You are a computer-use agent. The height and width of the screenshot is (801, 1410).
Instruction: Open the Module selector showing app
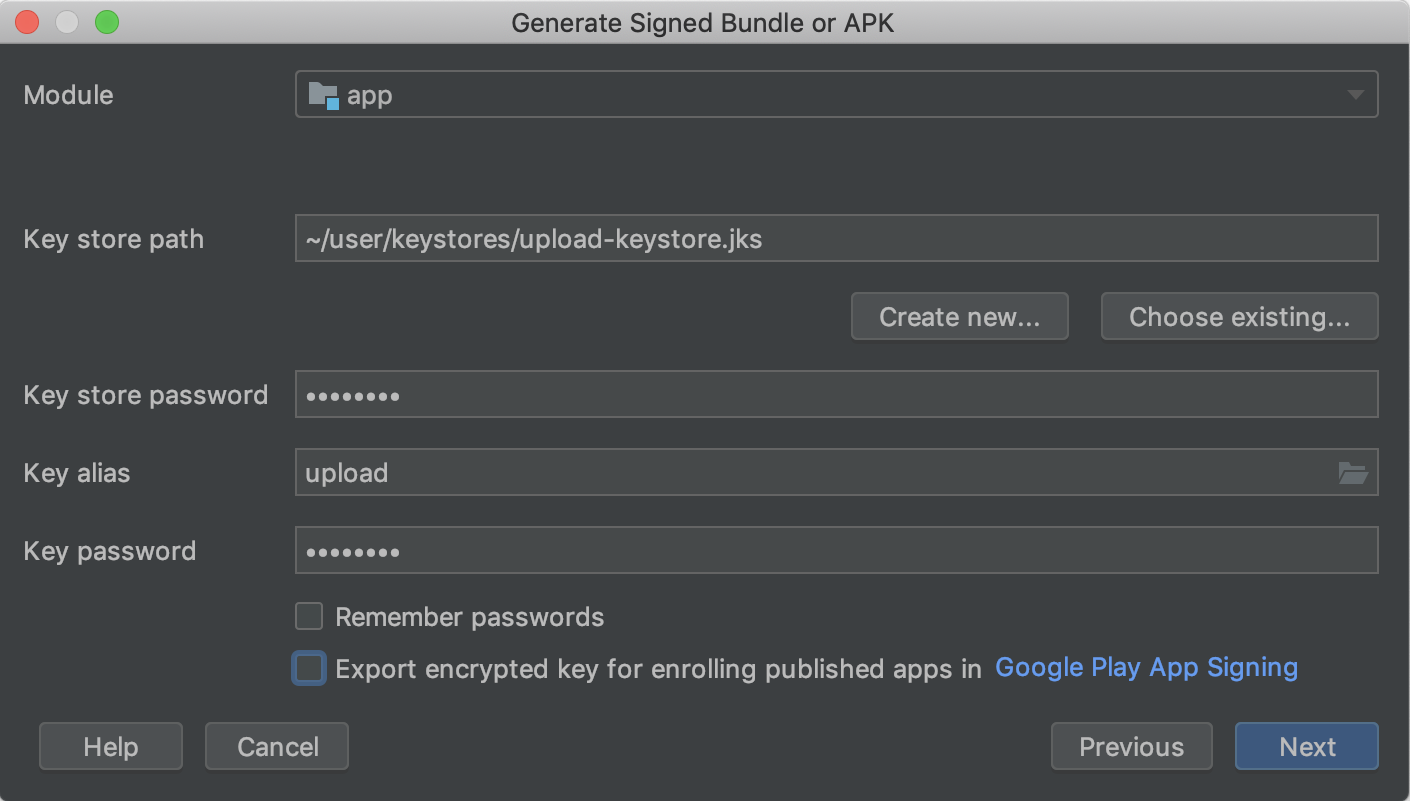pyautogui.click(x=836, y=94)
